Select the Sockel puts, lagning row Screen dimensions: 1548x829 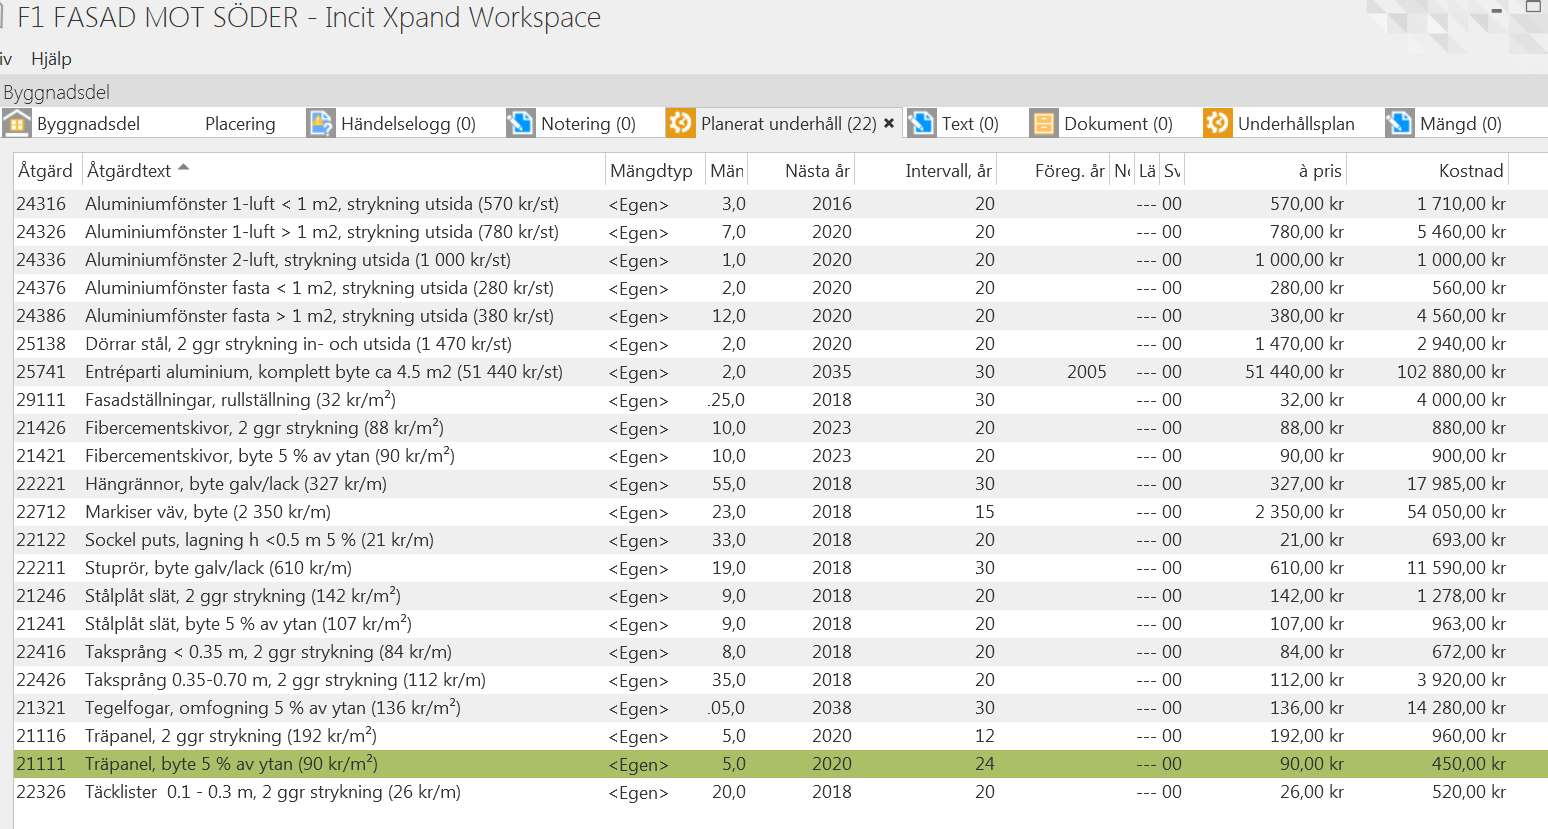click(x=780, y=540)
